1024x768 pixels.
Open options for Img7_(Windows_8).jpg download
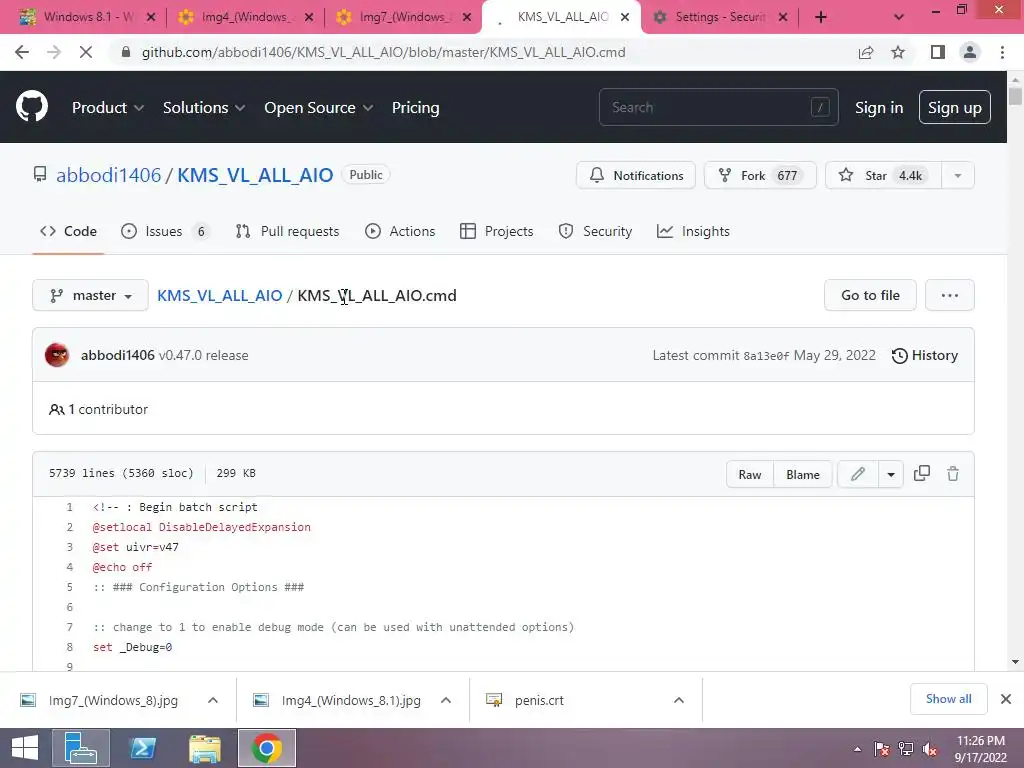(213, 700)
